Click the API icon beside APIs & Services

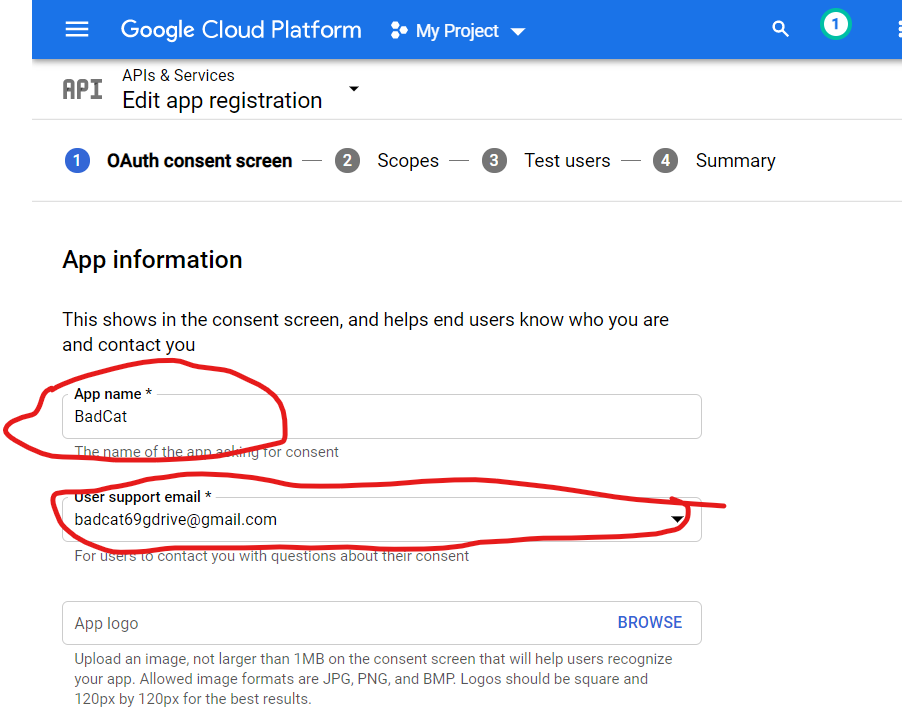click(x=82, y=89)
